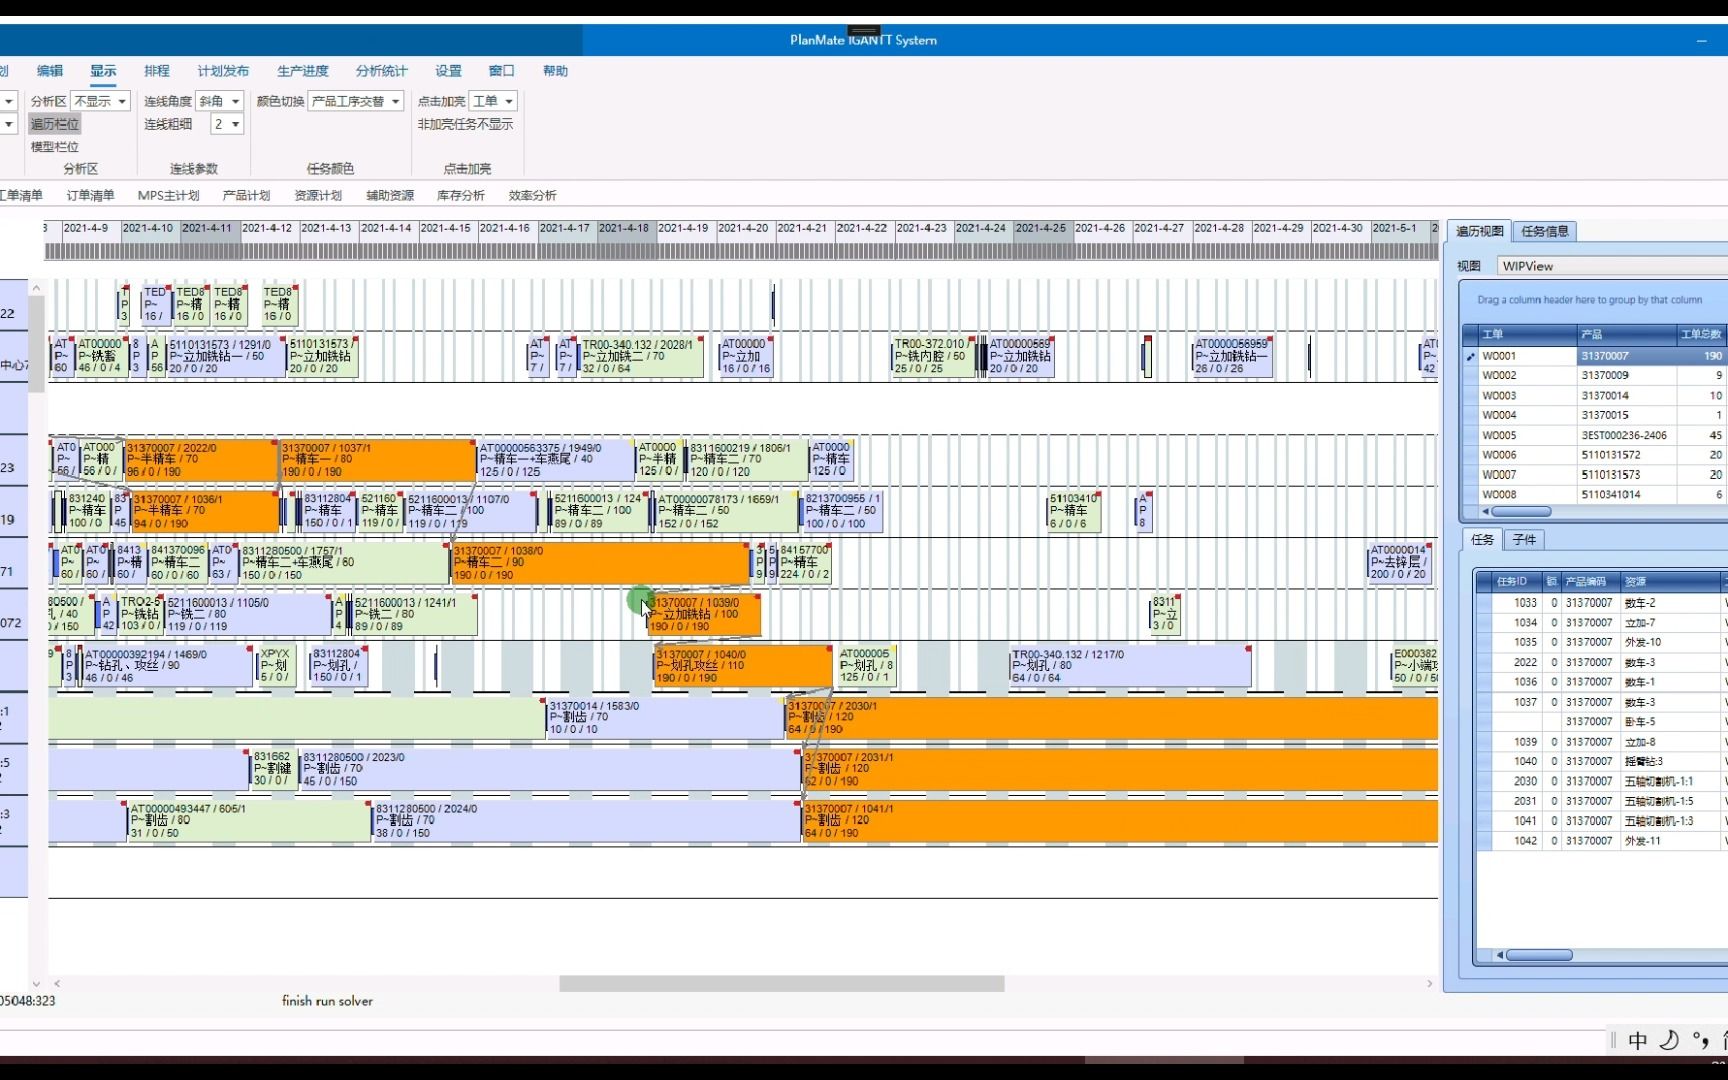Switch to the 任务信息 panel tab

[x=1545, y=231]
